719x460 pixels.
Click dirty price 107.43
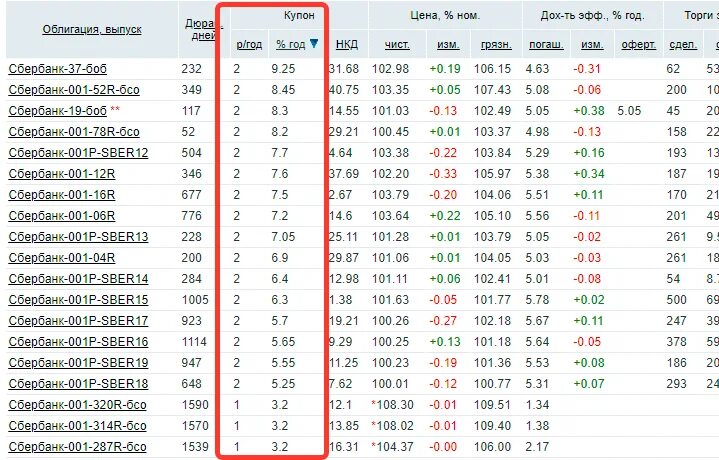click(492, 90)
